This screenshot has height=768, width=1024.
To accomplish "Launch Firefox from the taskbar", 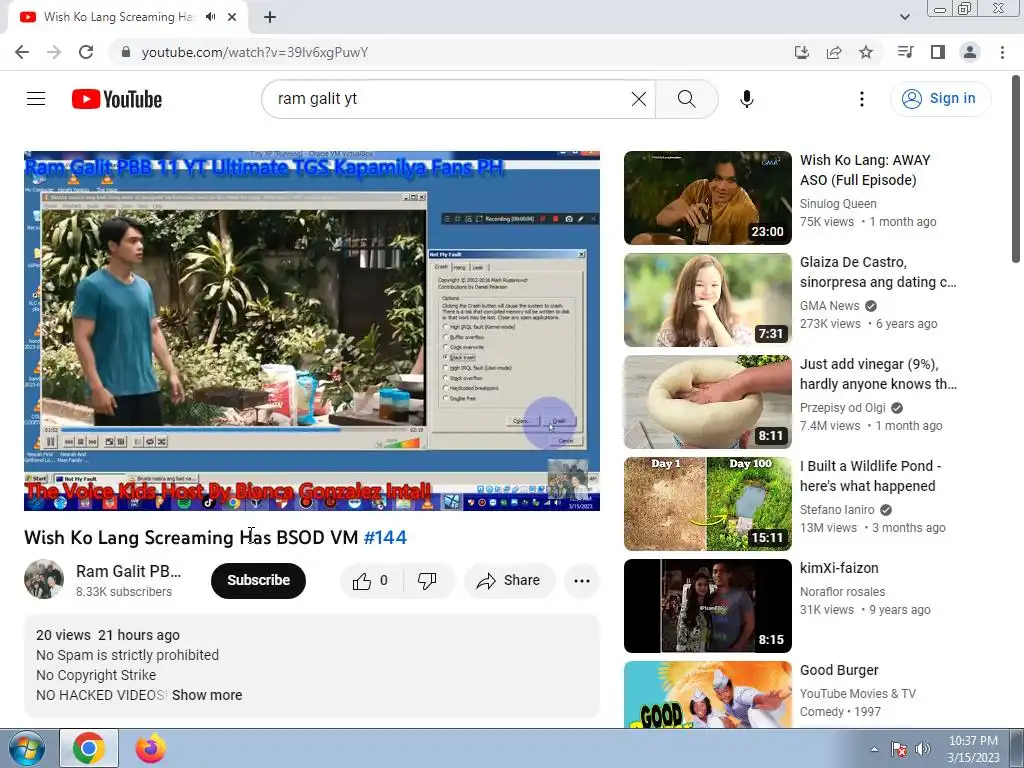I will (x=150, y=748).
